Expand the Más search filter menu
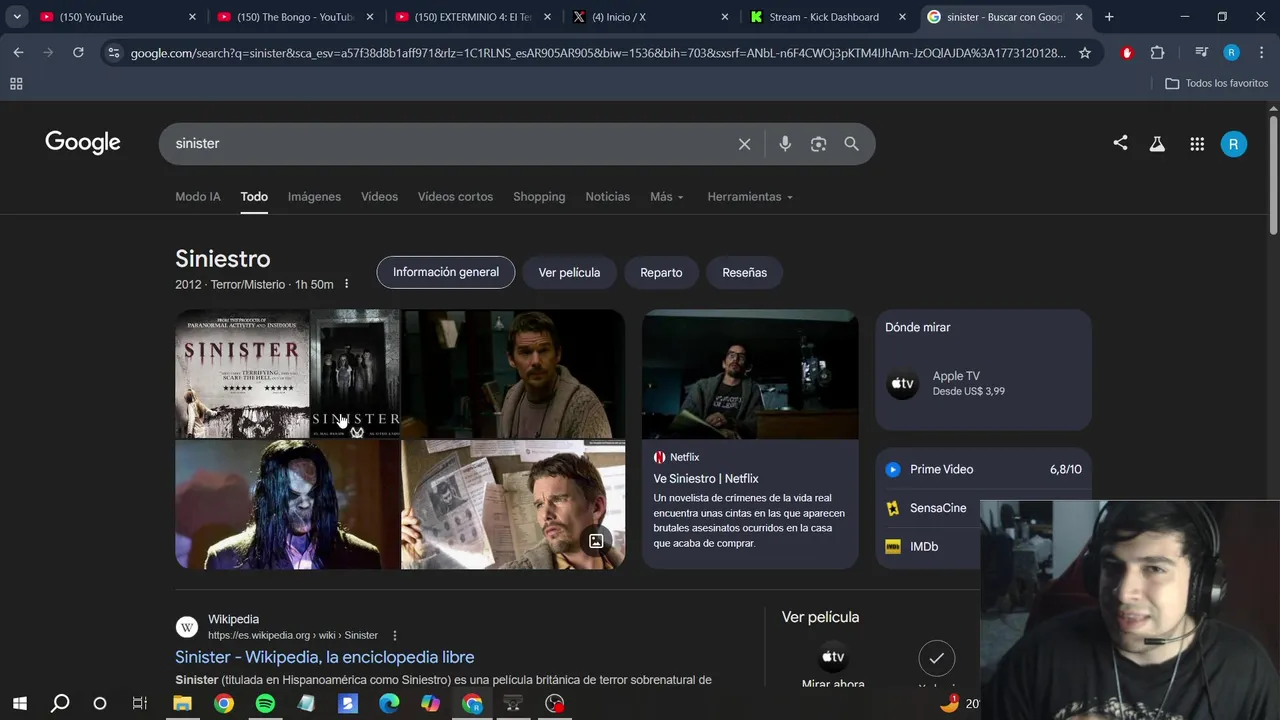 pyautogui.click(x=667, y=197)
